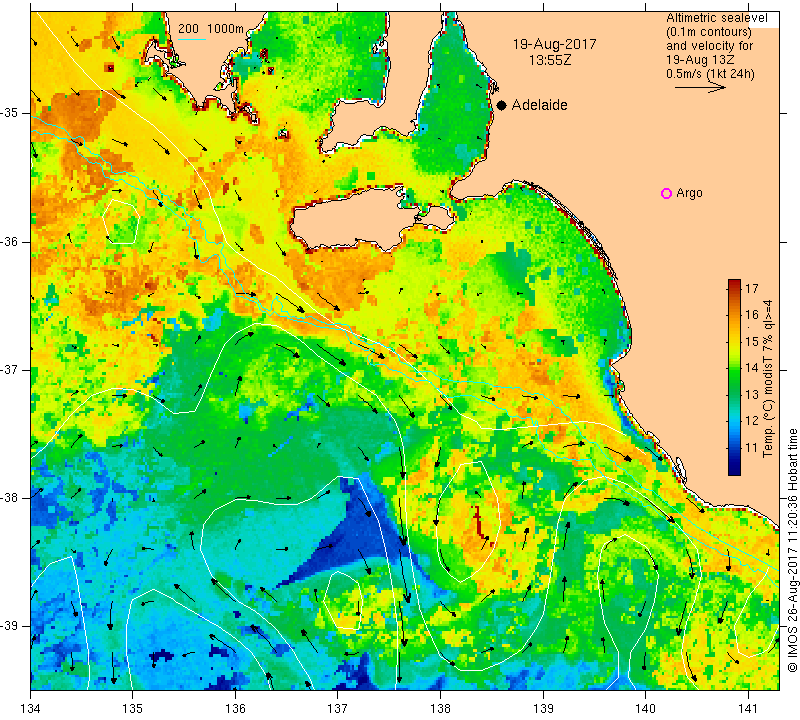Image resolution: width=800 pixels, height=720 pixels.
Task: Click the cyan 200m depth contour legend line
Action: click(191, 39)
